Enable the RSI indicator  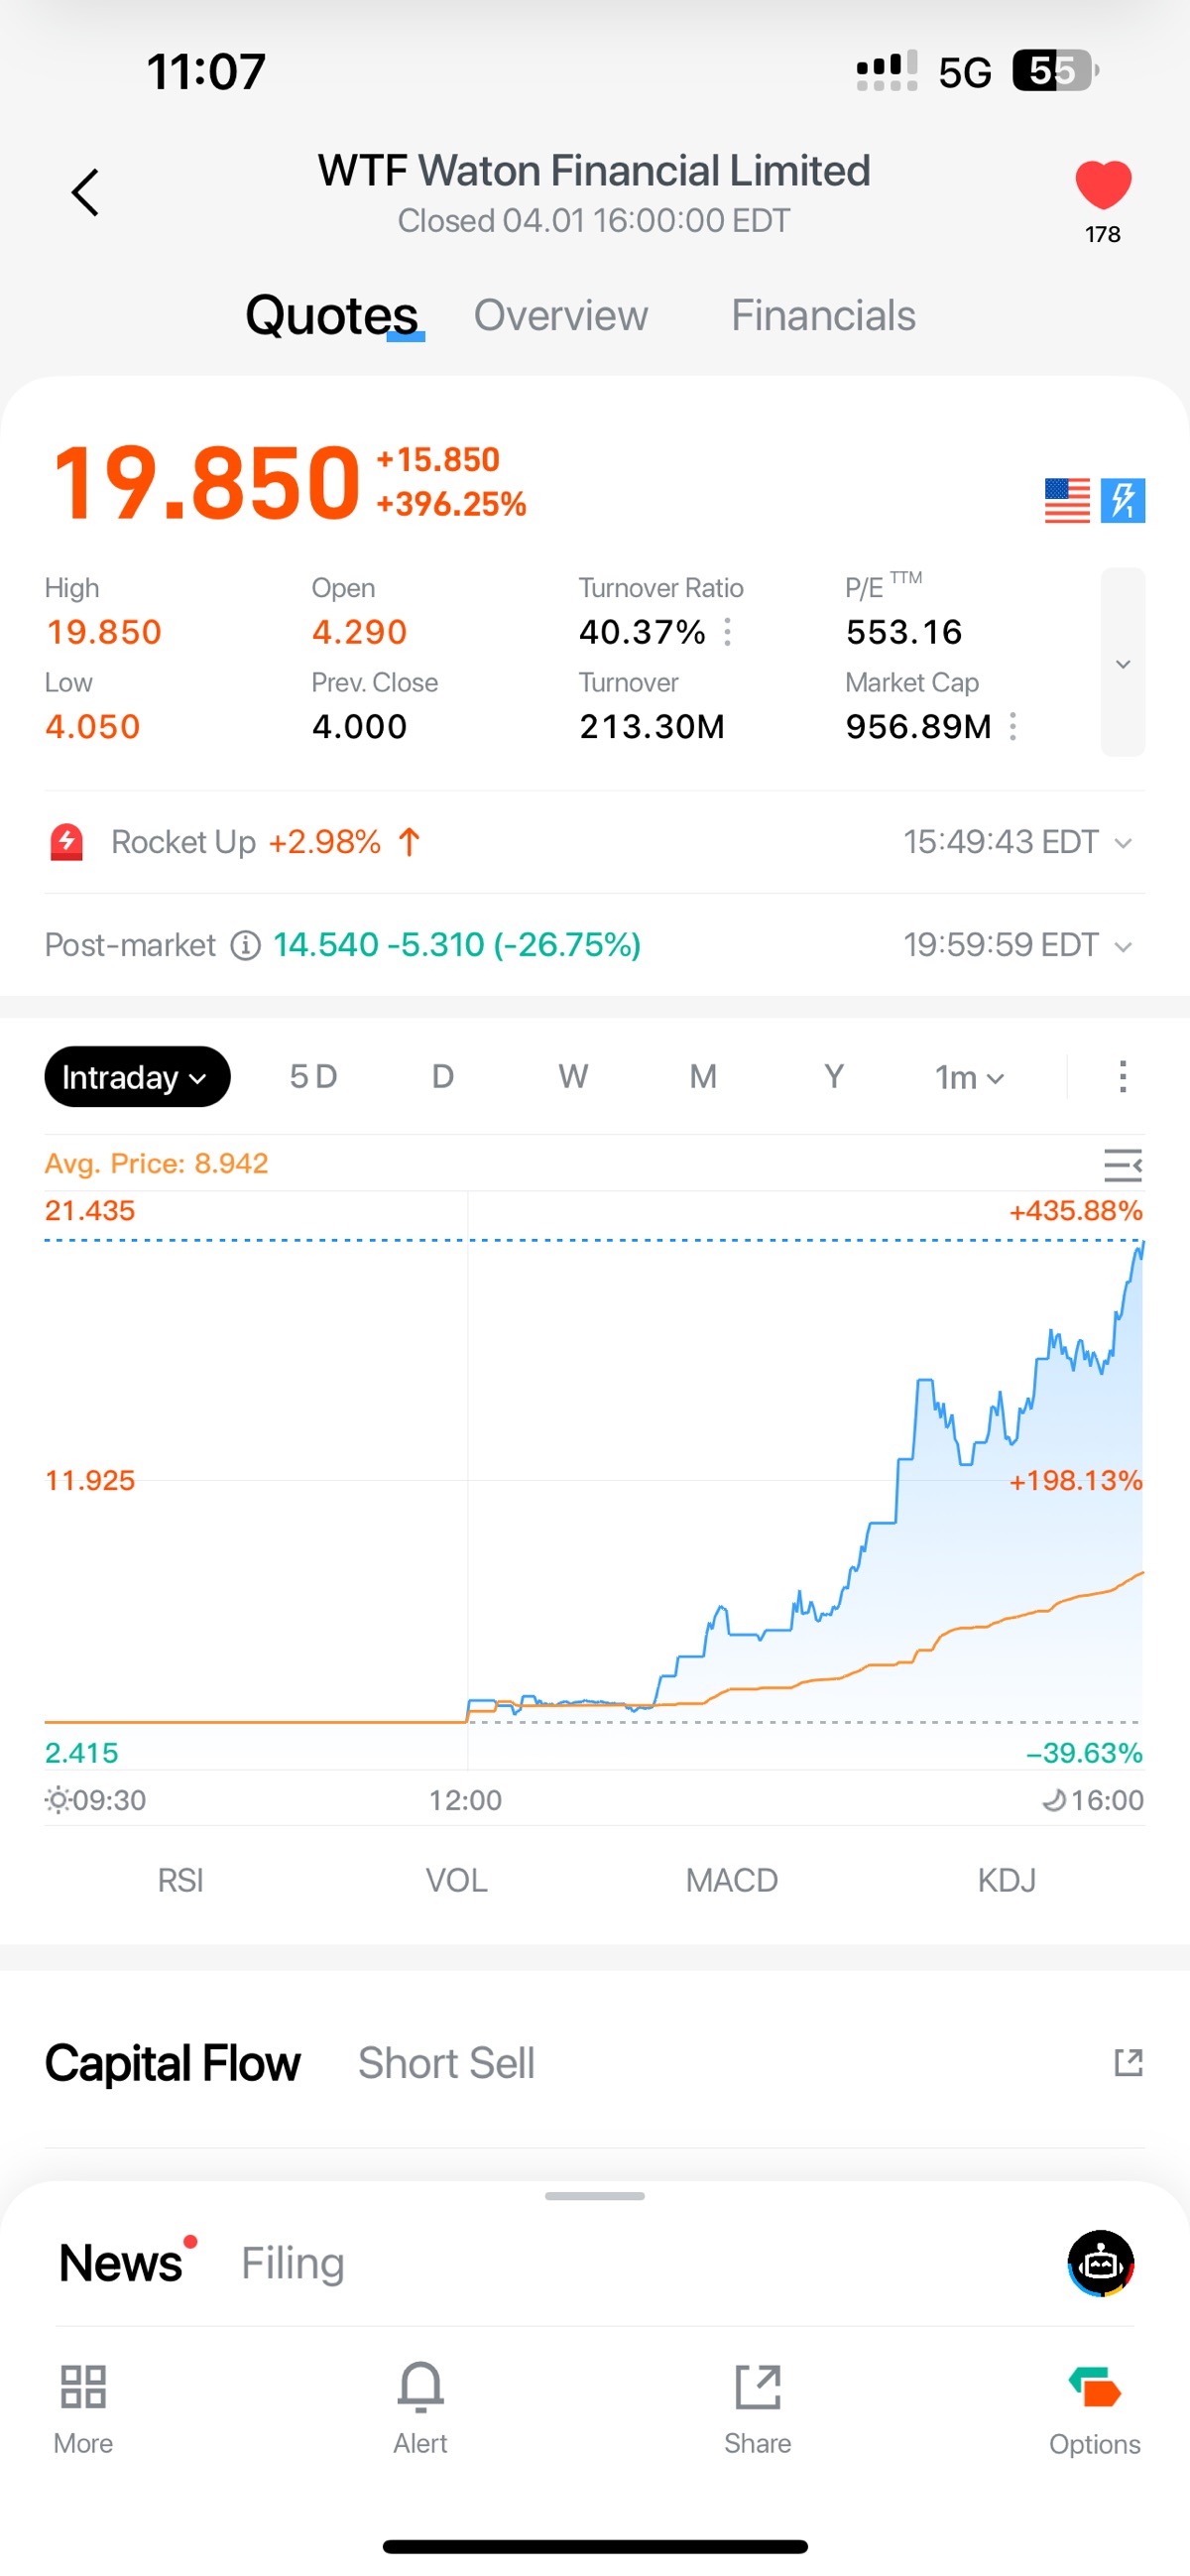coord(180,1880)
